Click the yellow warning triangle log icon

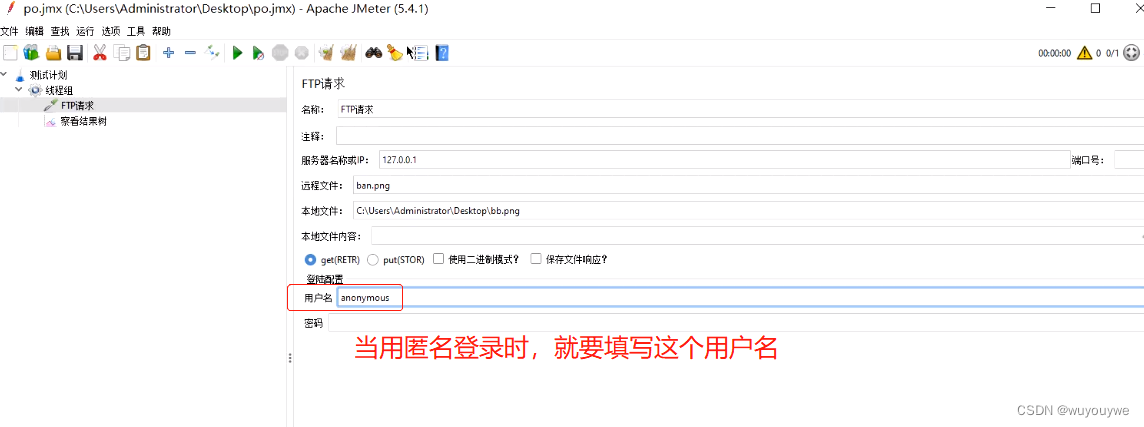tap(1084, 53)
